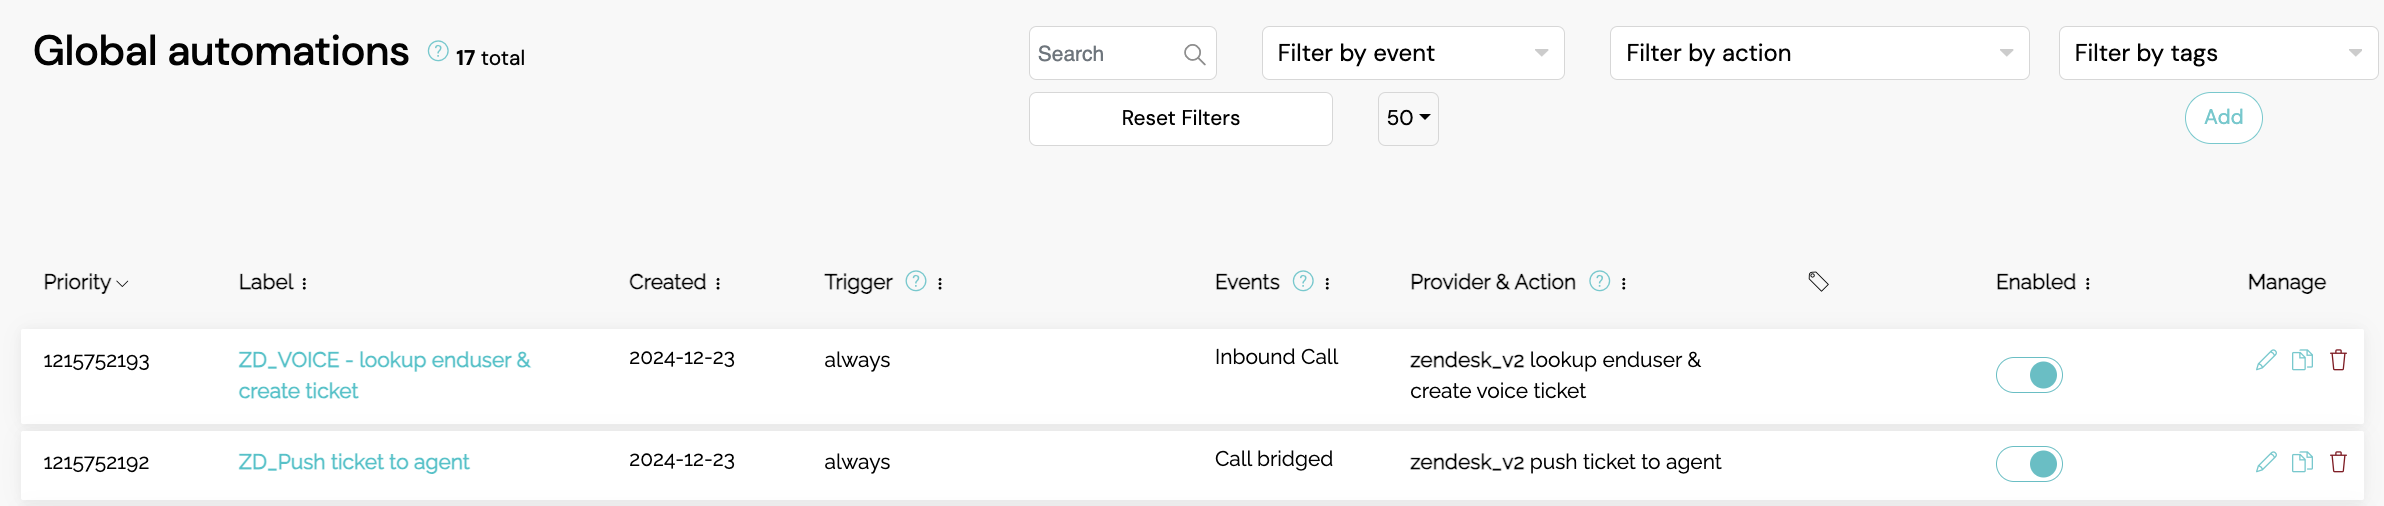The image size is (2384, 506).
Task: Open the 50 page size dropdown
Action: click(x=1408, y=119)
